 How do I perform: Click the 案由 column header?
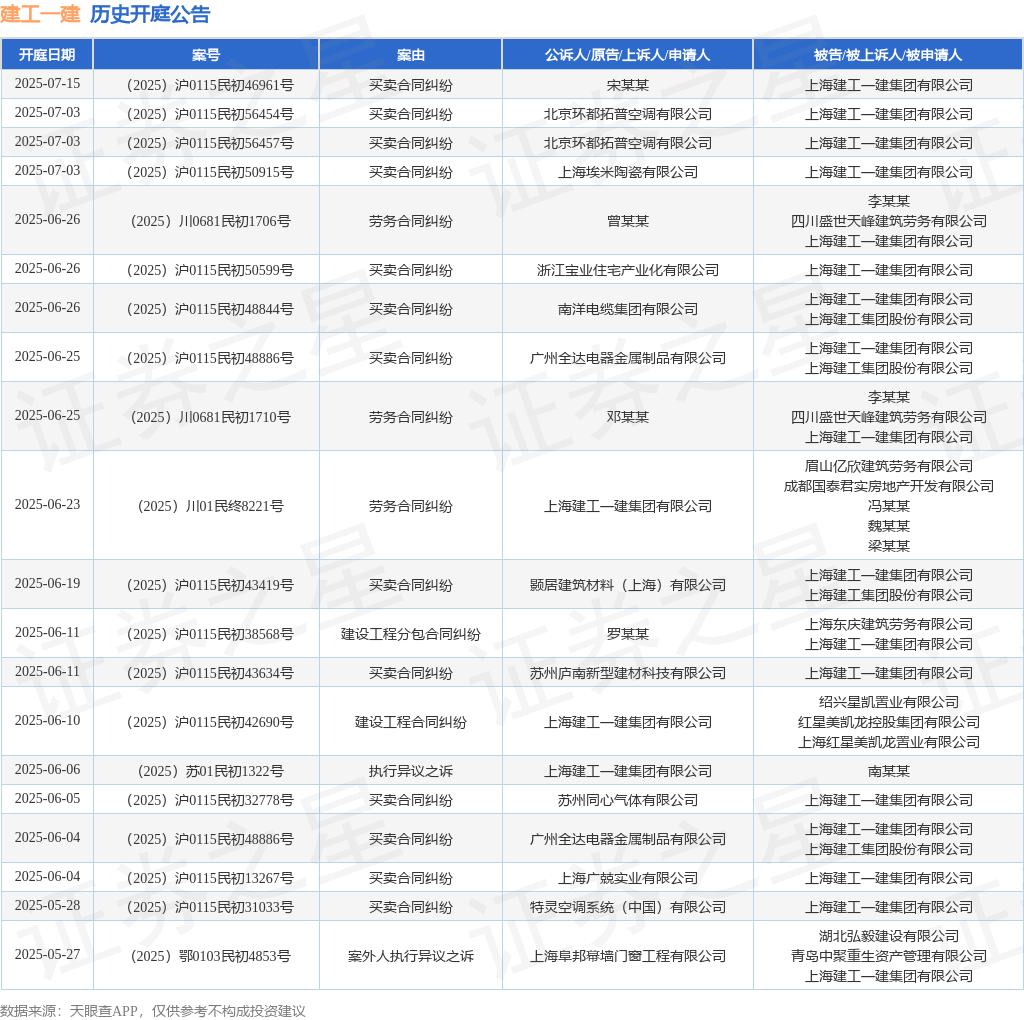[411, 55]
